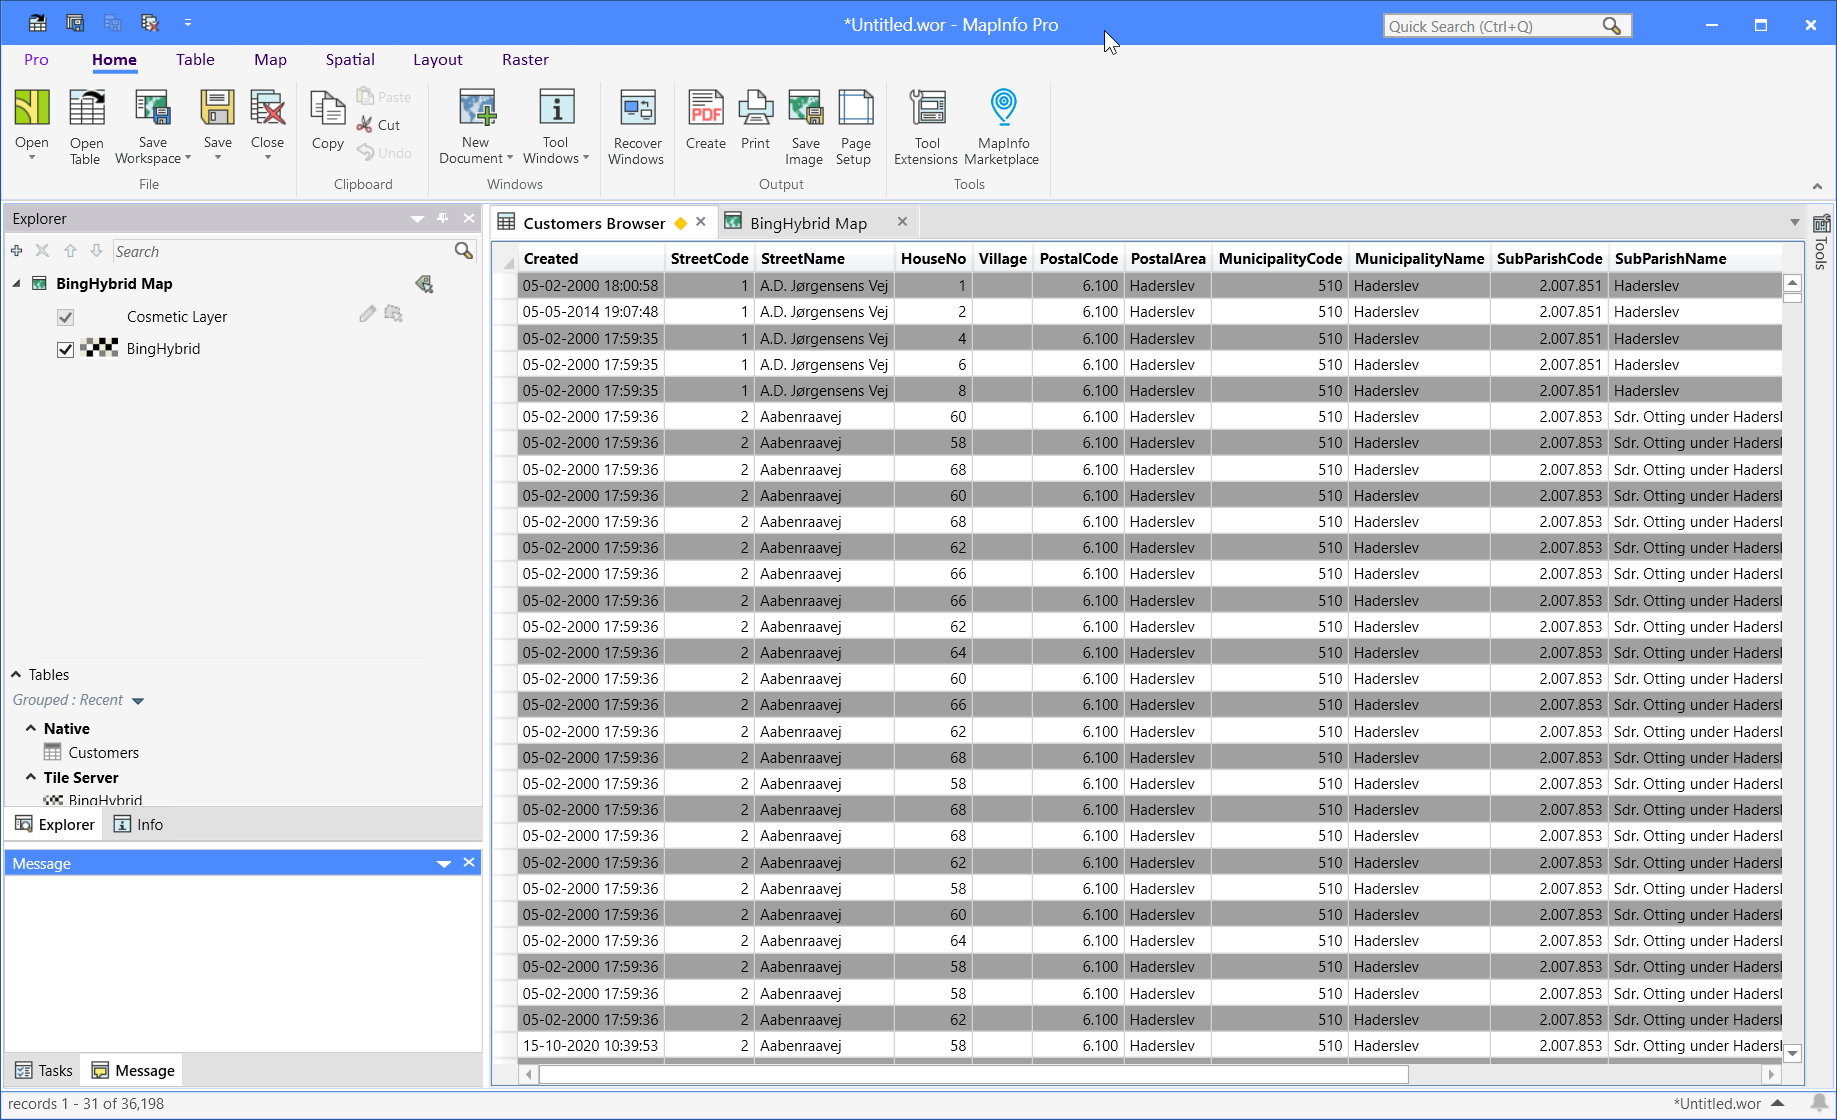Select the Customers table in list
Viewport: 1837px width, 1120px height.
click(x=103, y=753)
